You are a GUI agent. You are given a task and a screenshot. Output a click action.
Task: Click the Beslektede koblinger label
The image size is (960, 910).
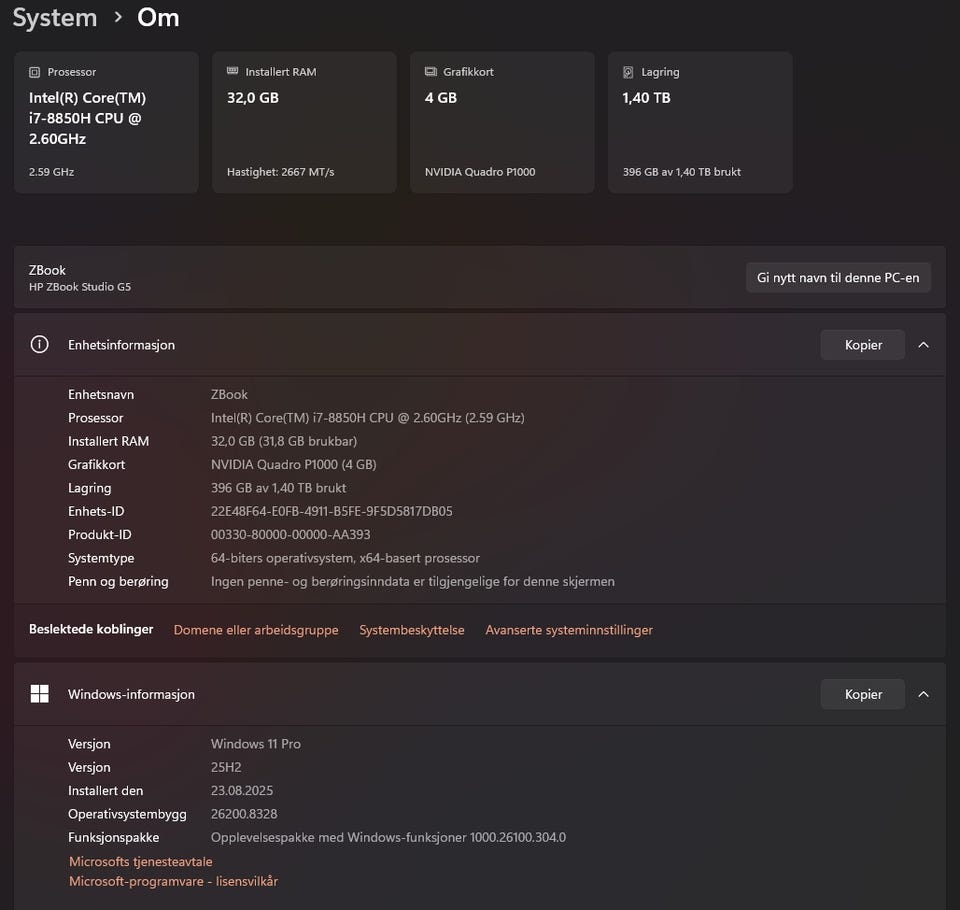[x=91, y=629]
